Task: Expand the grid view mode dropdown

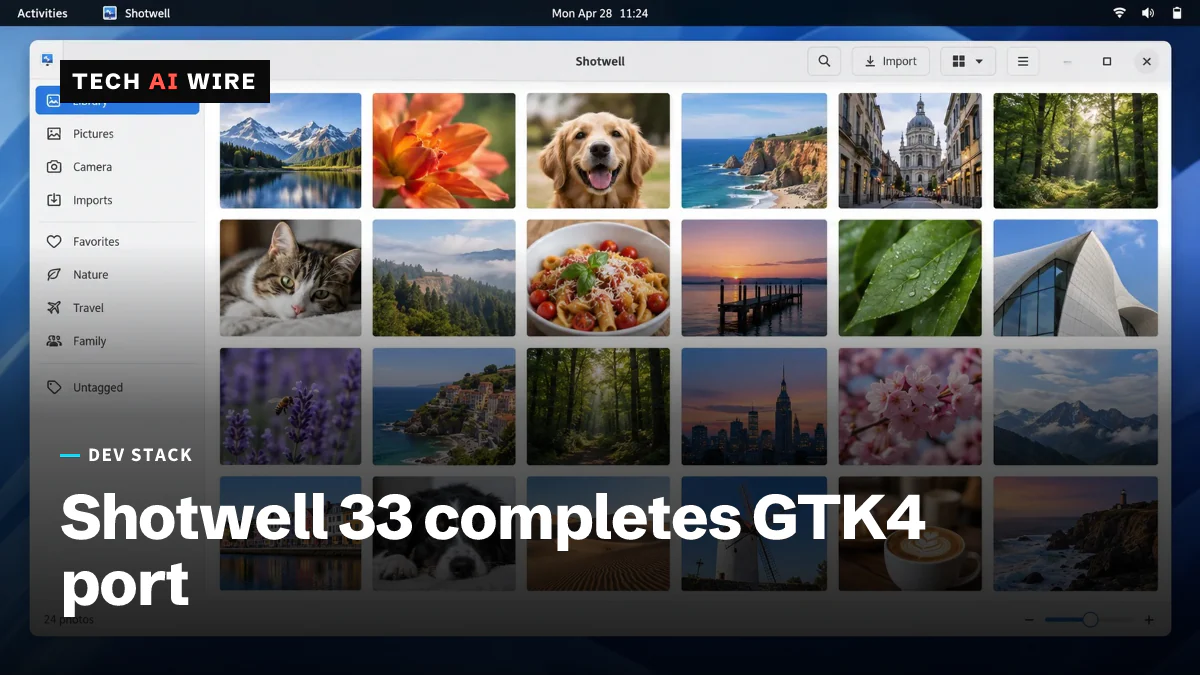Action: (967, 61)
